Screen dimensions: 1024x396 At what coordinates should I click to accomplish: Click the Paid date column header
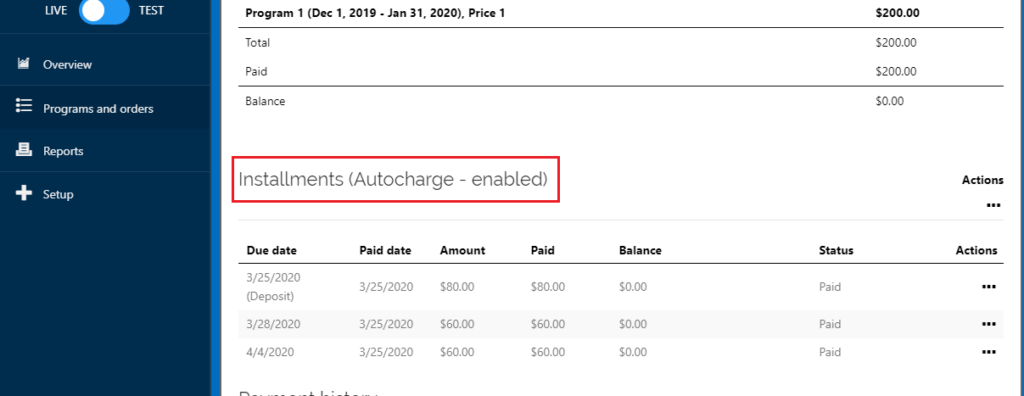click(x=385, y=250)
